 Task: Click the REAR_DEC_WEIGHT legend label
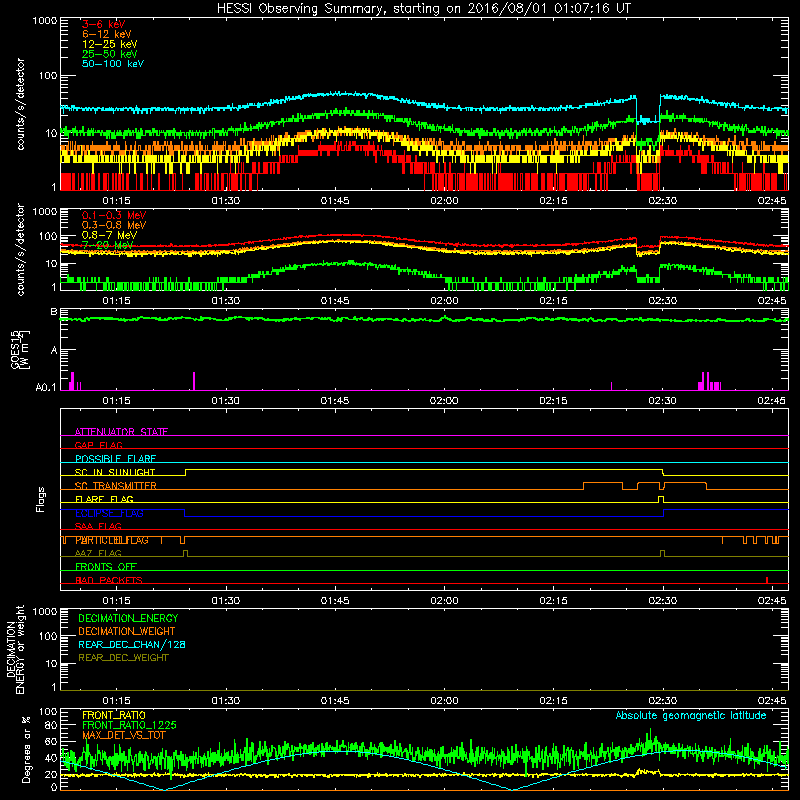pos(123,658)
